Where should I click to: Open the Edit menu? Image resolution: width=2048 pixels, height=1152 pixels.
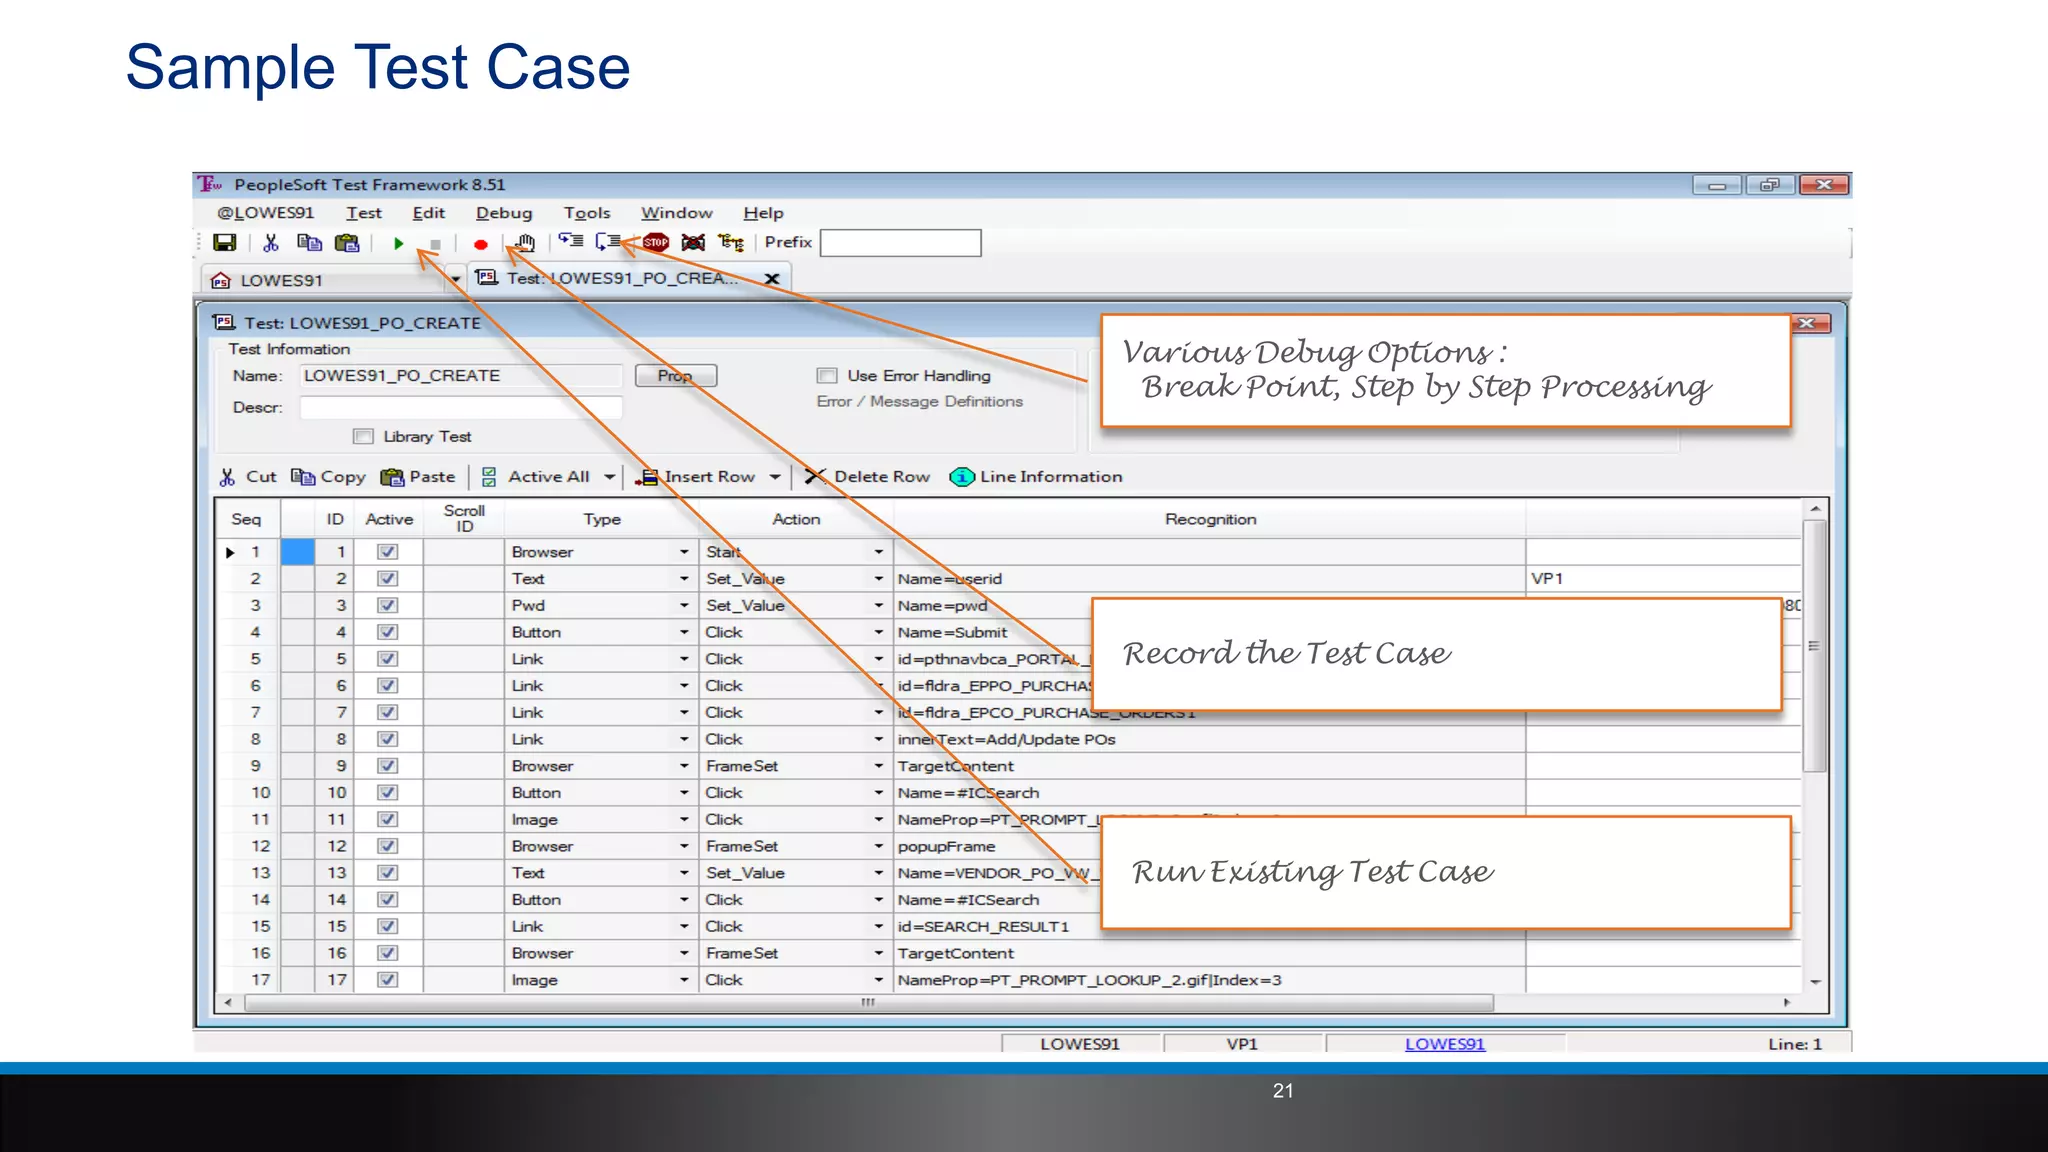click(x=428, y=213)
